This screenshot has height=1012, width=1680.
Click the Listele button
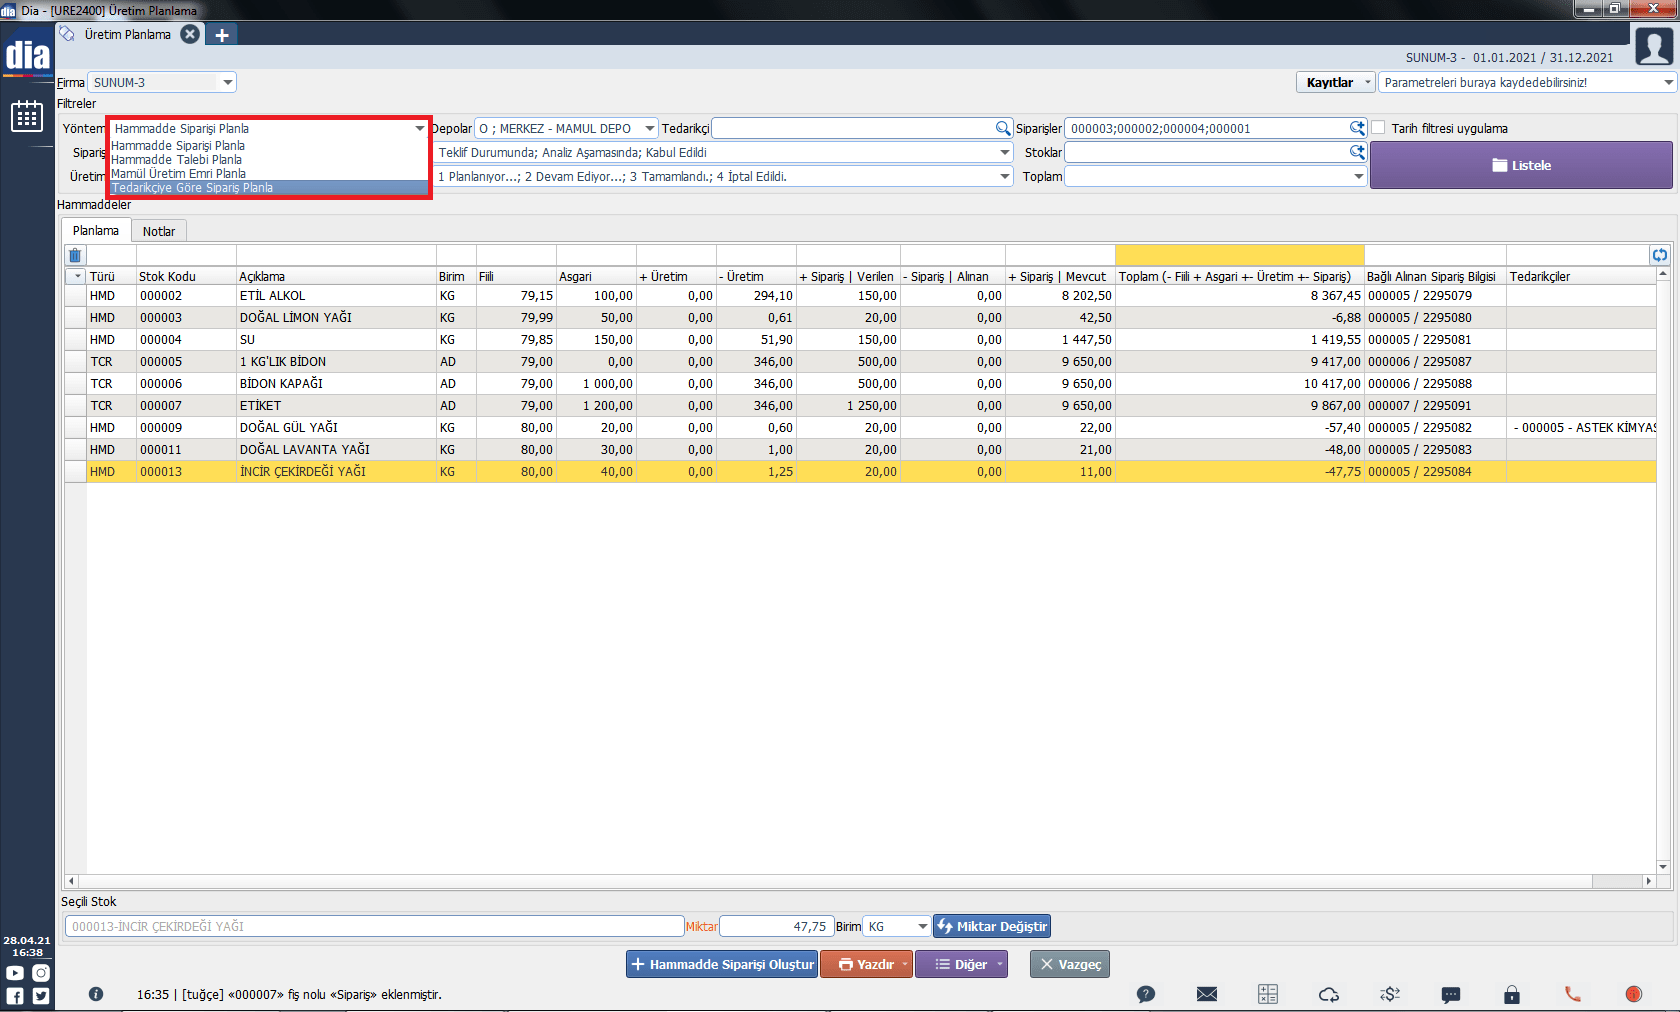pyautogui.click(x=1521, y=165)
